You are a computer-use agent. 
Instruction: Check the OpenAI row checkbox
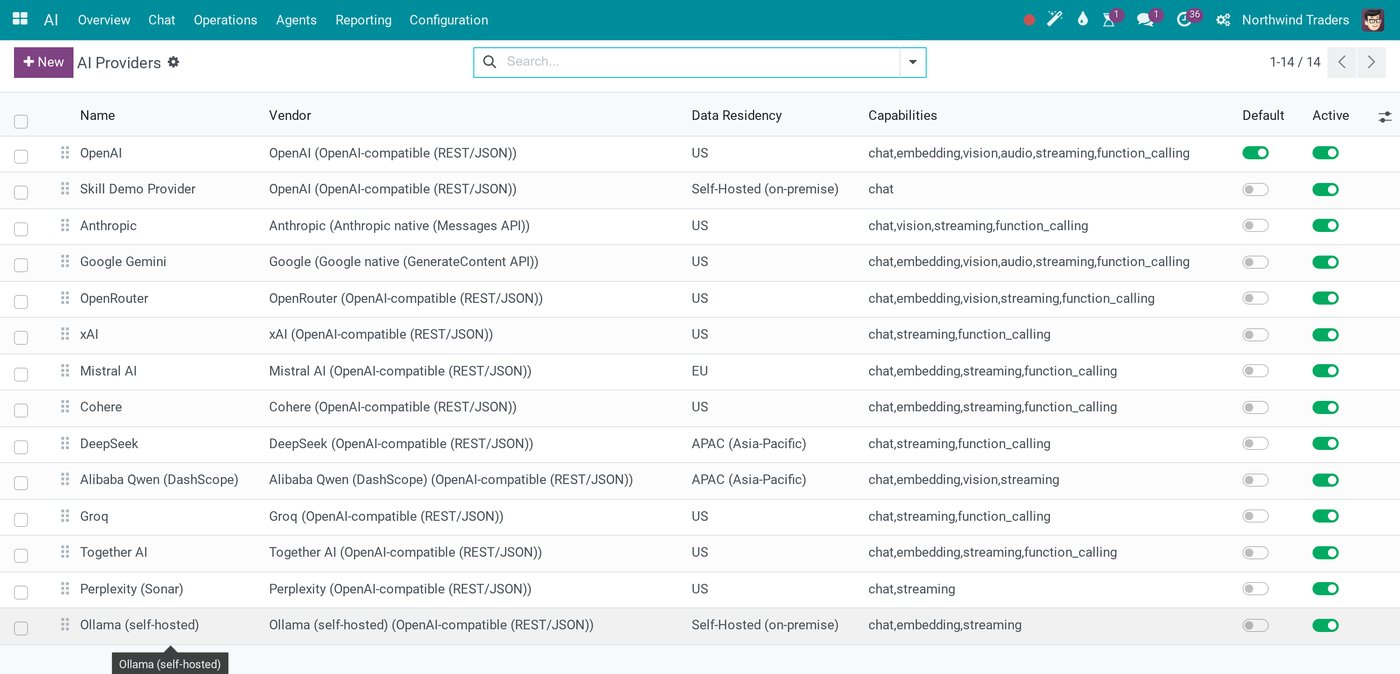pyautogui.click(x=21, y=156)
